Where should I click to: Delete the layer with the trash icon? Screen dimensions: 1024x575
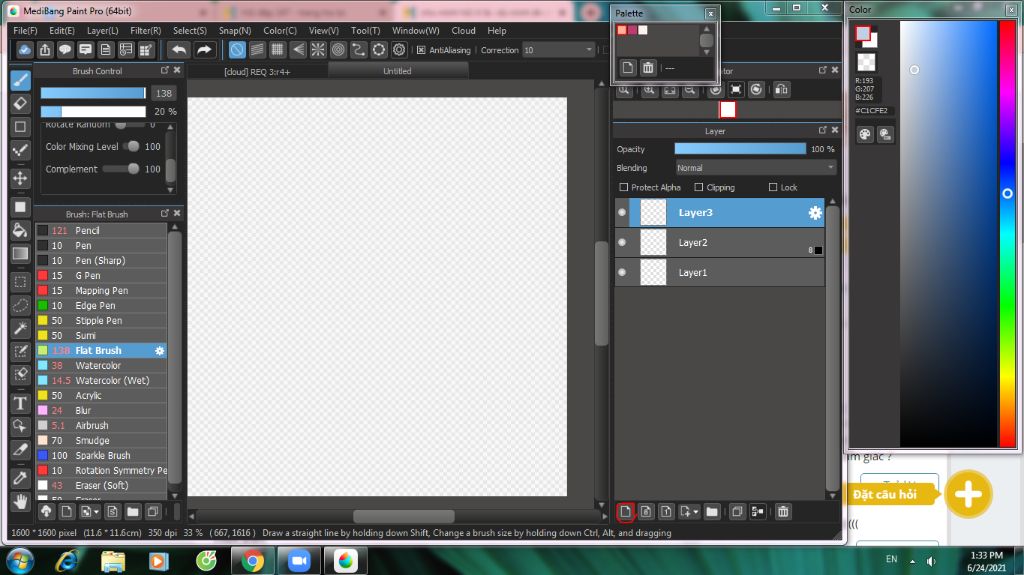[x=783, y=512]
